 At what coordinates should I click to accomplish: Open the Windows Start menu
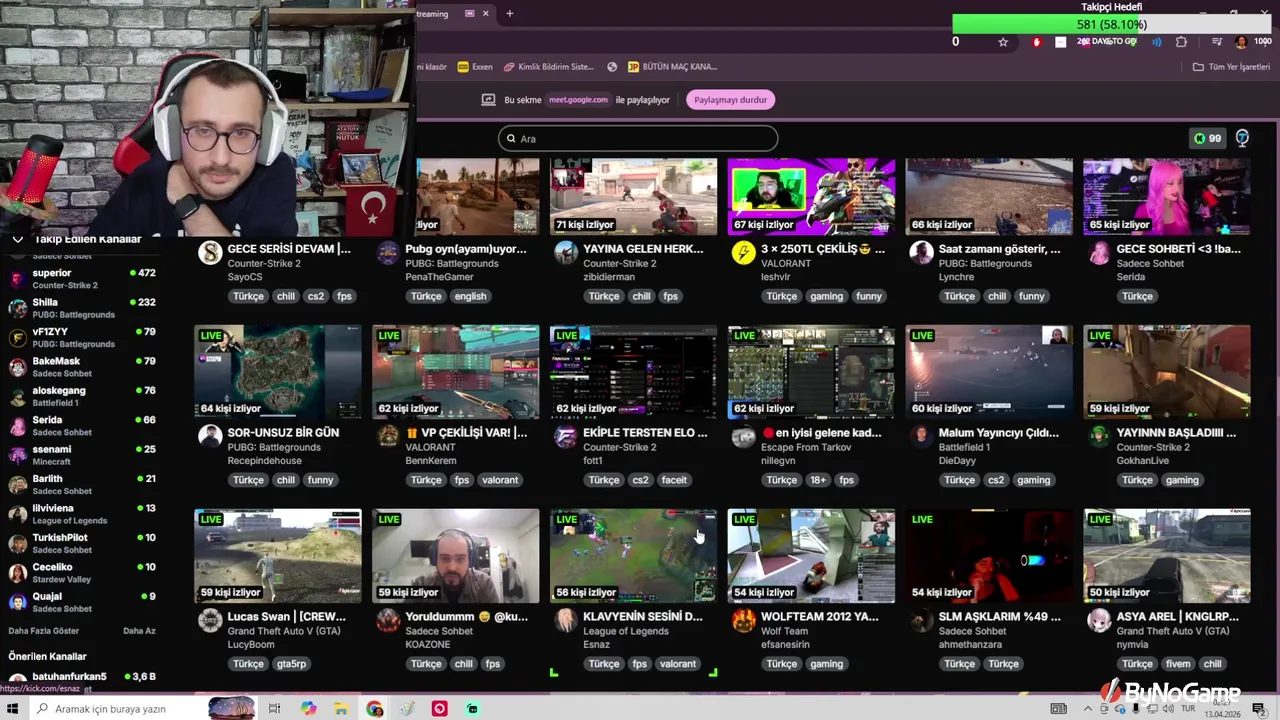[15, 709]
